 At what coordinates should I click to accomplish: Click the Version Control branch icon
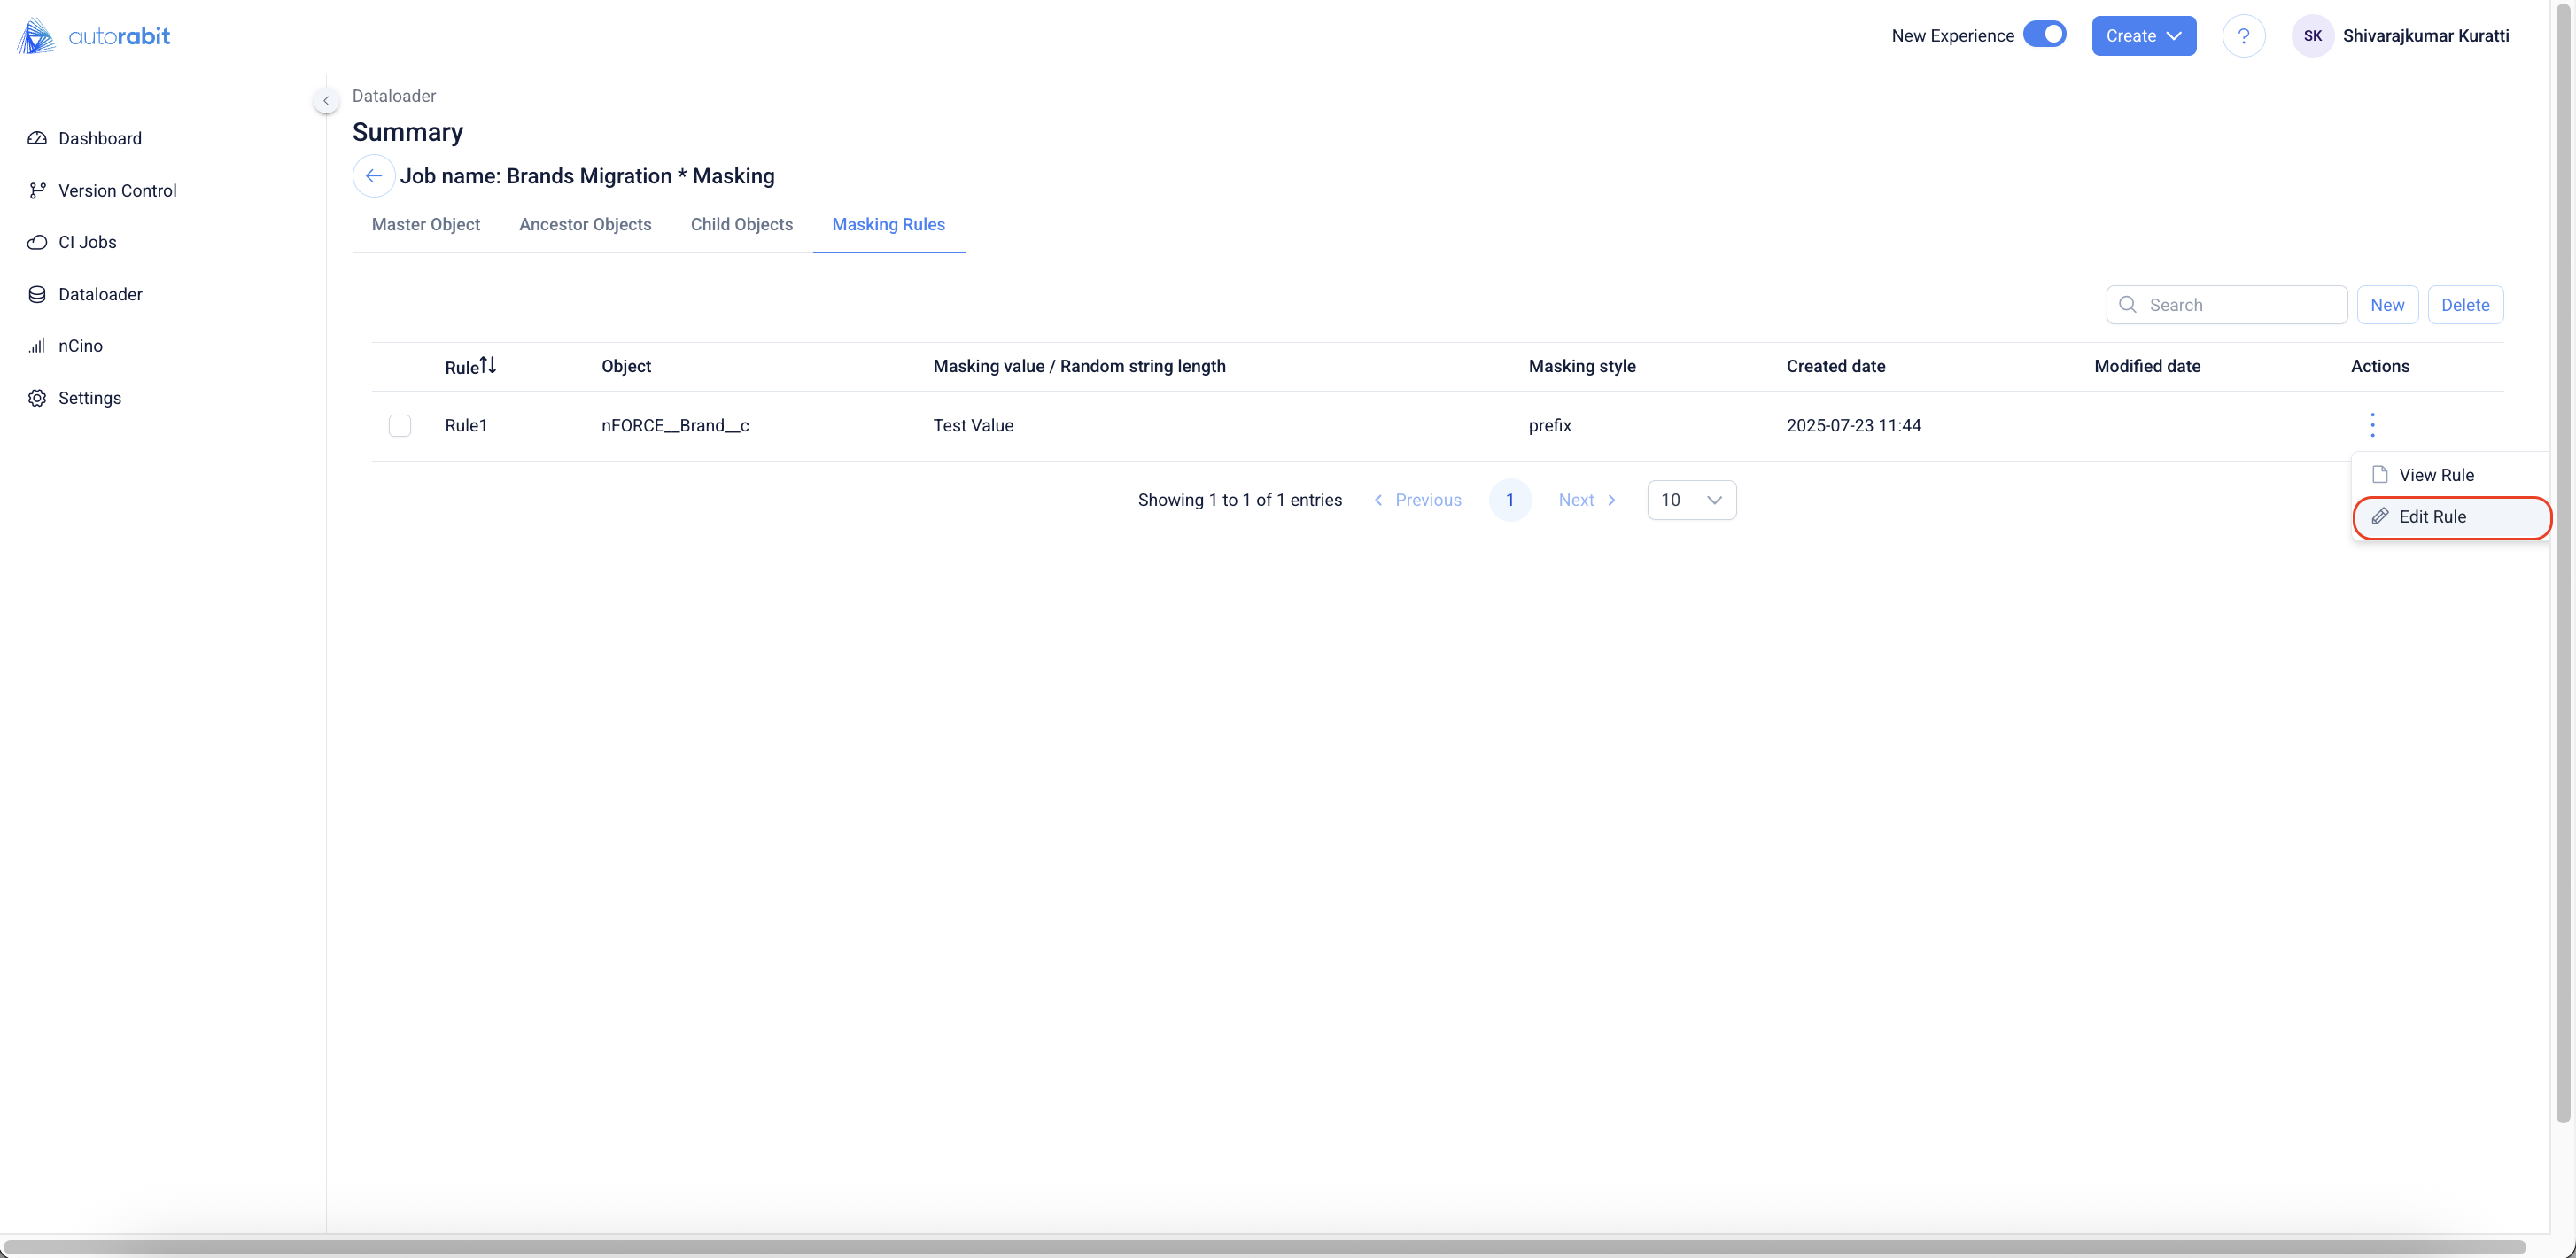(x=37, y=190)
